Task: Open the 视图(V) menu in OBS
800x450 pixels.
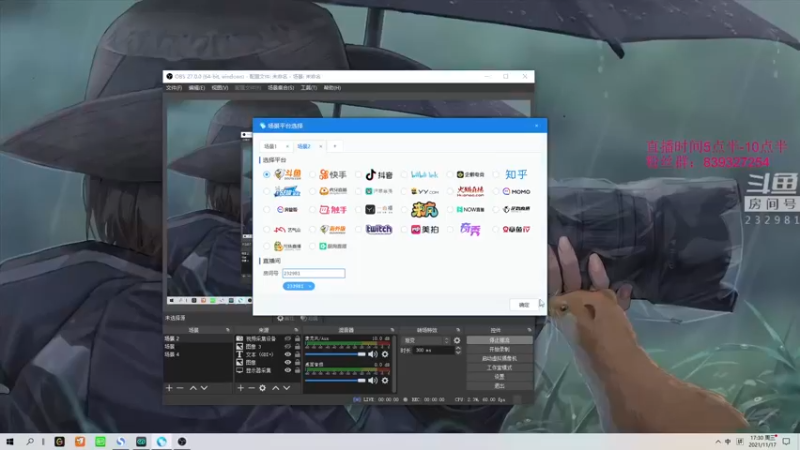Action: tap(219, 88)
